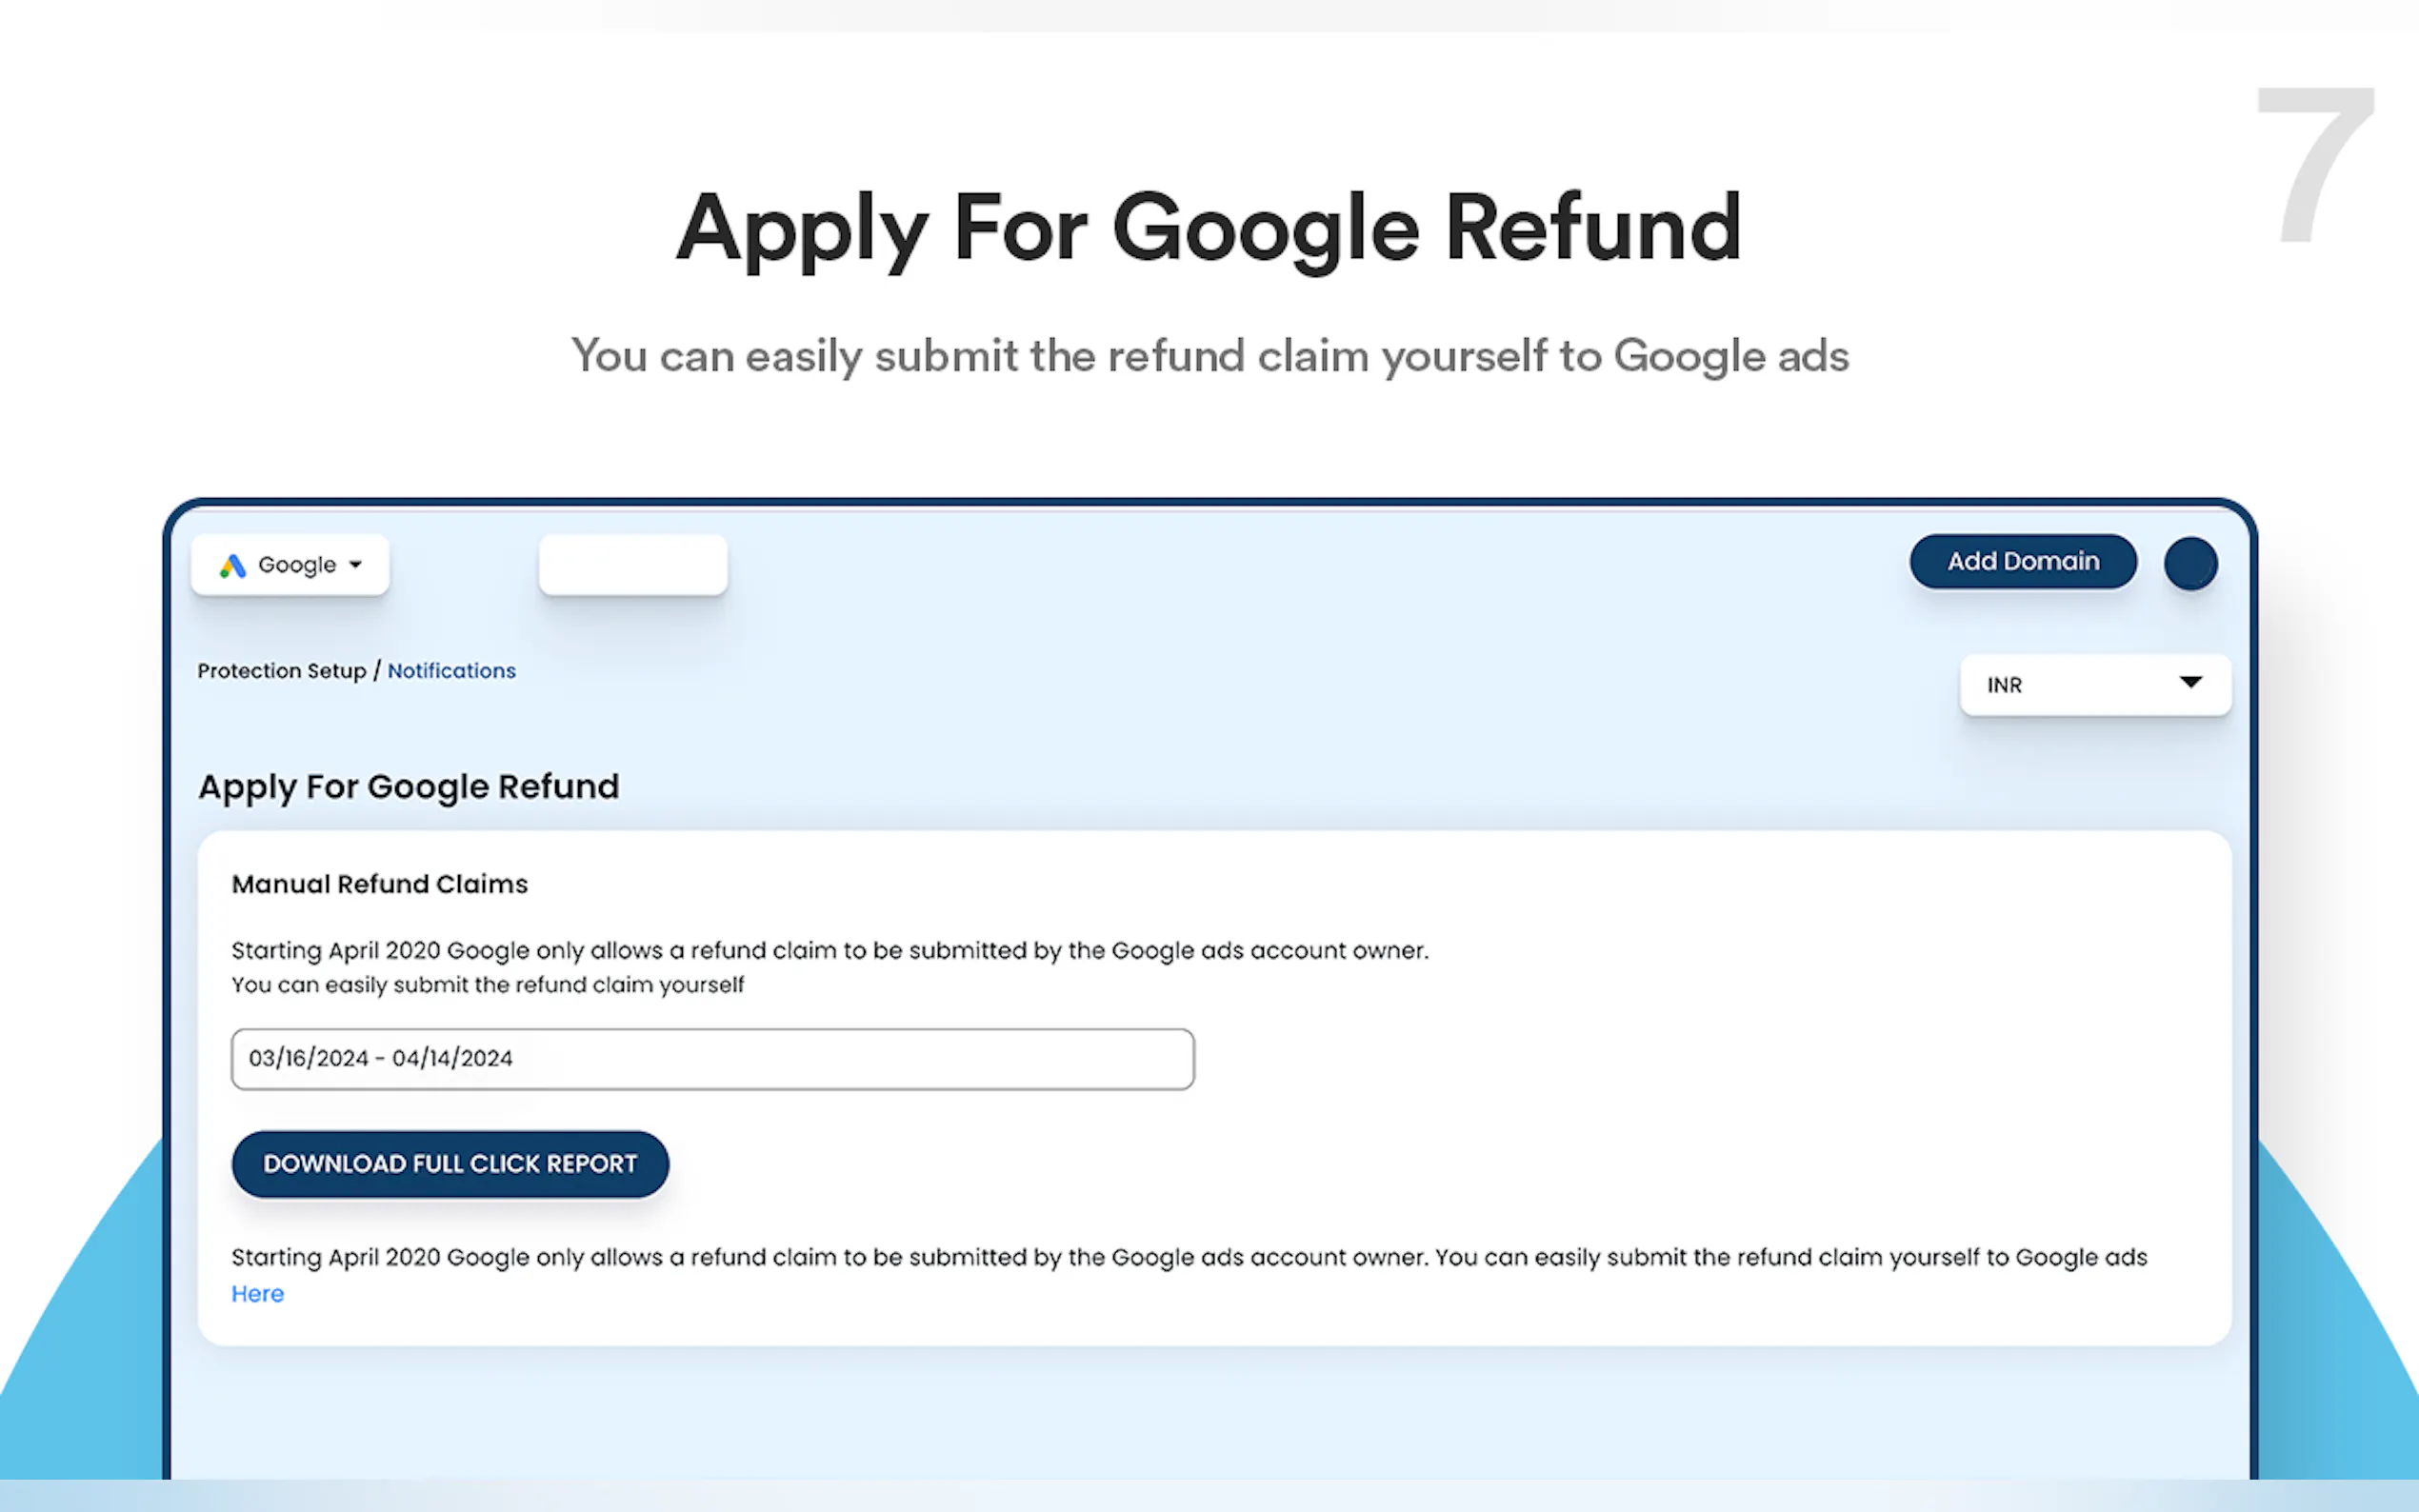
Task: Follow the "Here" refund claim link
Action: pyautogui.click(x=257, y=1294)
